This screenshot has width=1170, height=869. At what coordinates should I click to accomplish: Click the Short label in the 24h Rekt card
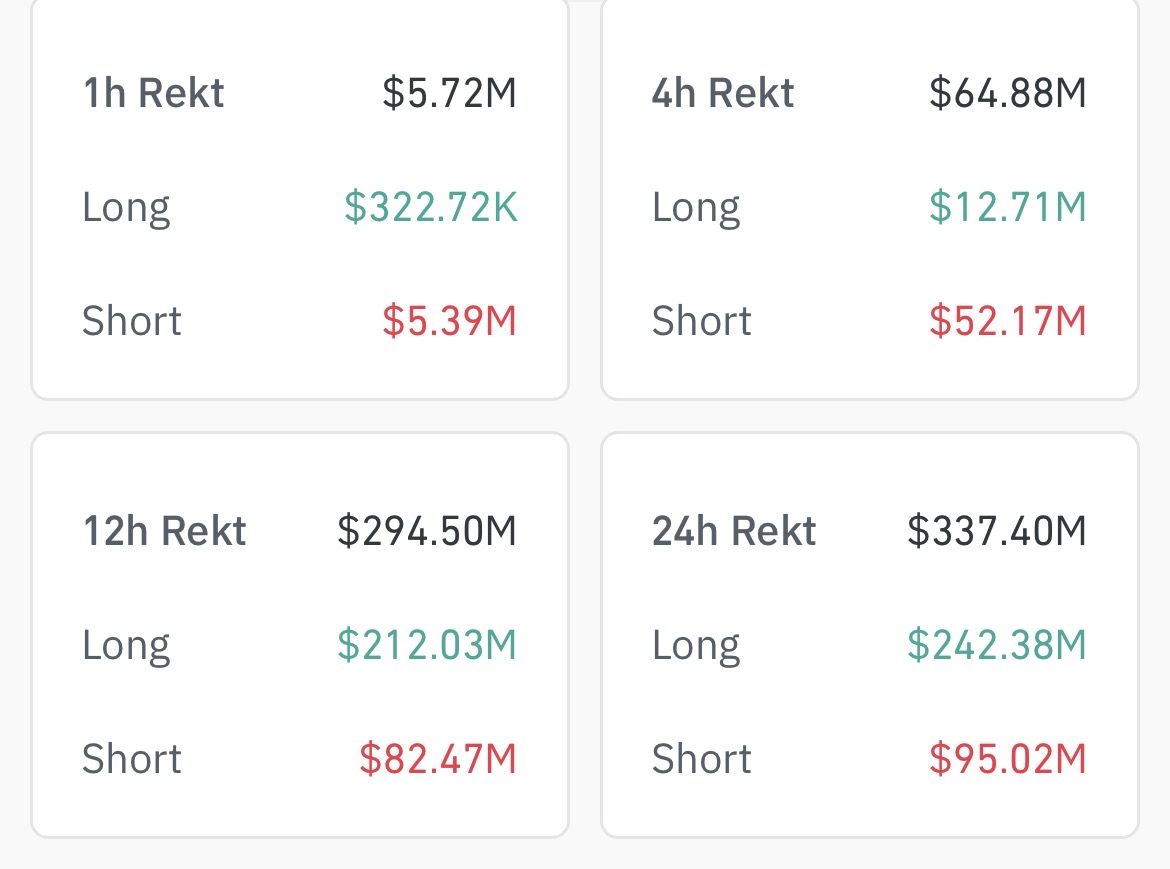click(701, 759)
